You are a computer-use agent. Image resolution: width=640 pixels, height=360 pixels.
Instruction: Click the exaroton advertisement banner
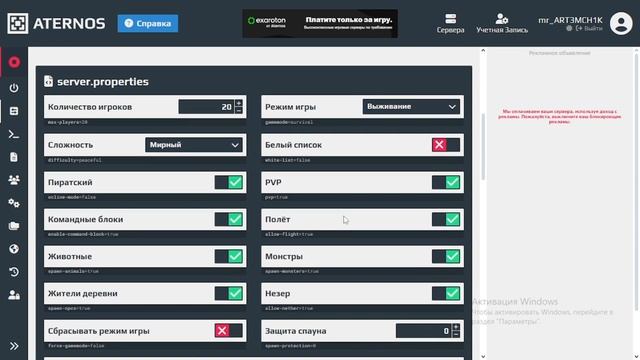(320, 24)
